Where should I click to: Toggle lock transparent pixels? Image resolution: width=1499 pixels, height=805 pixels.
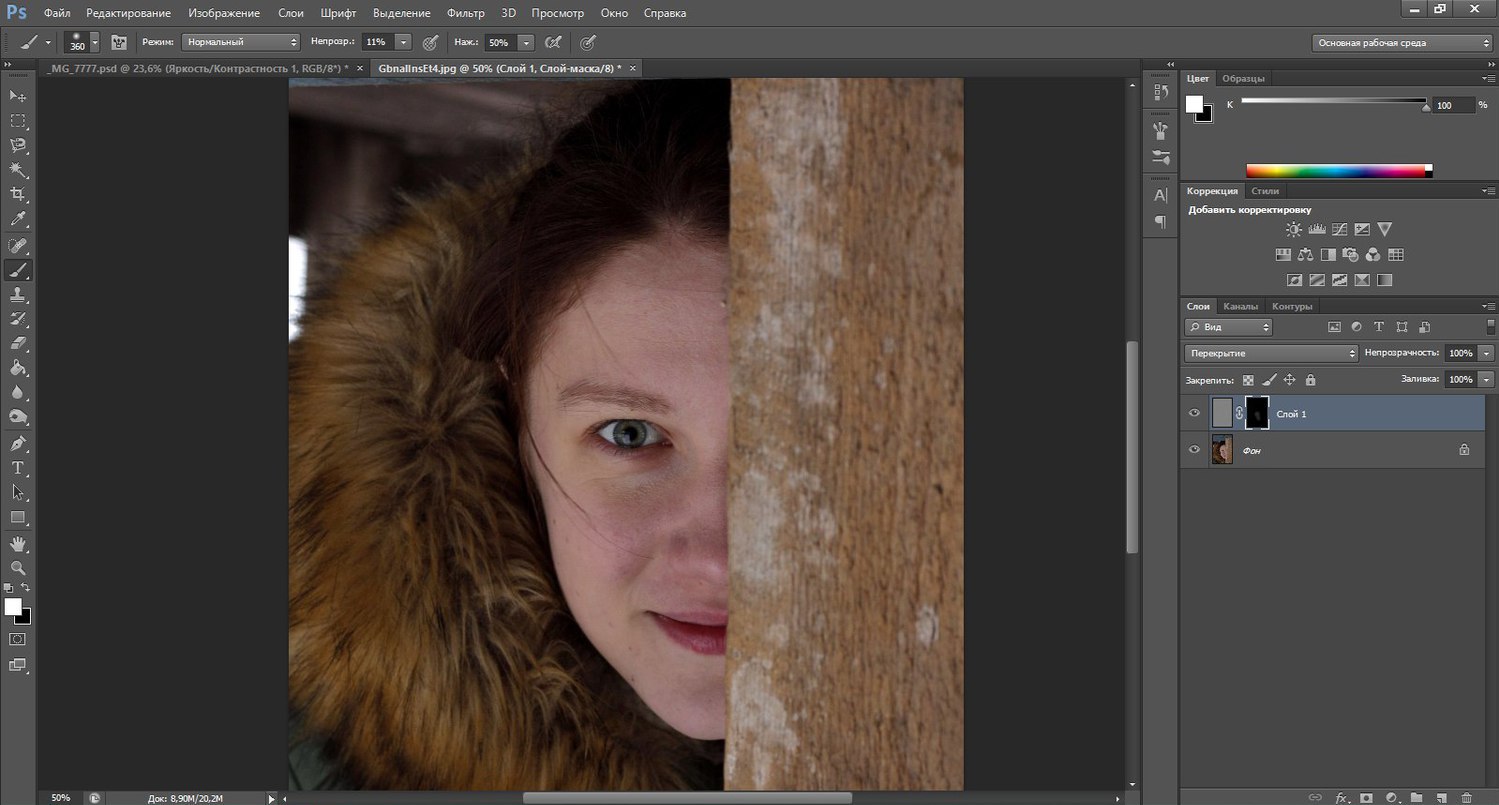point(1248,380)
